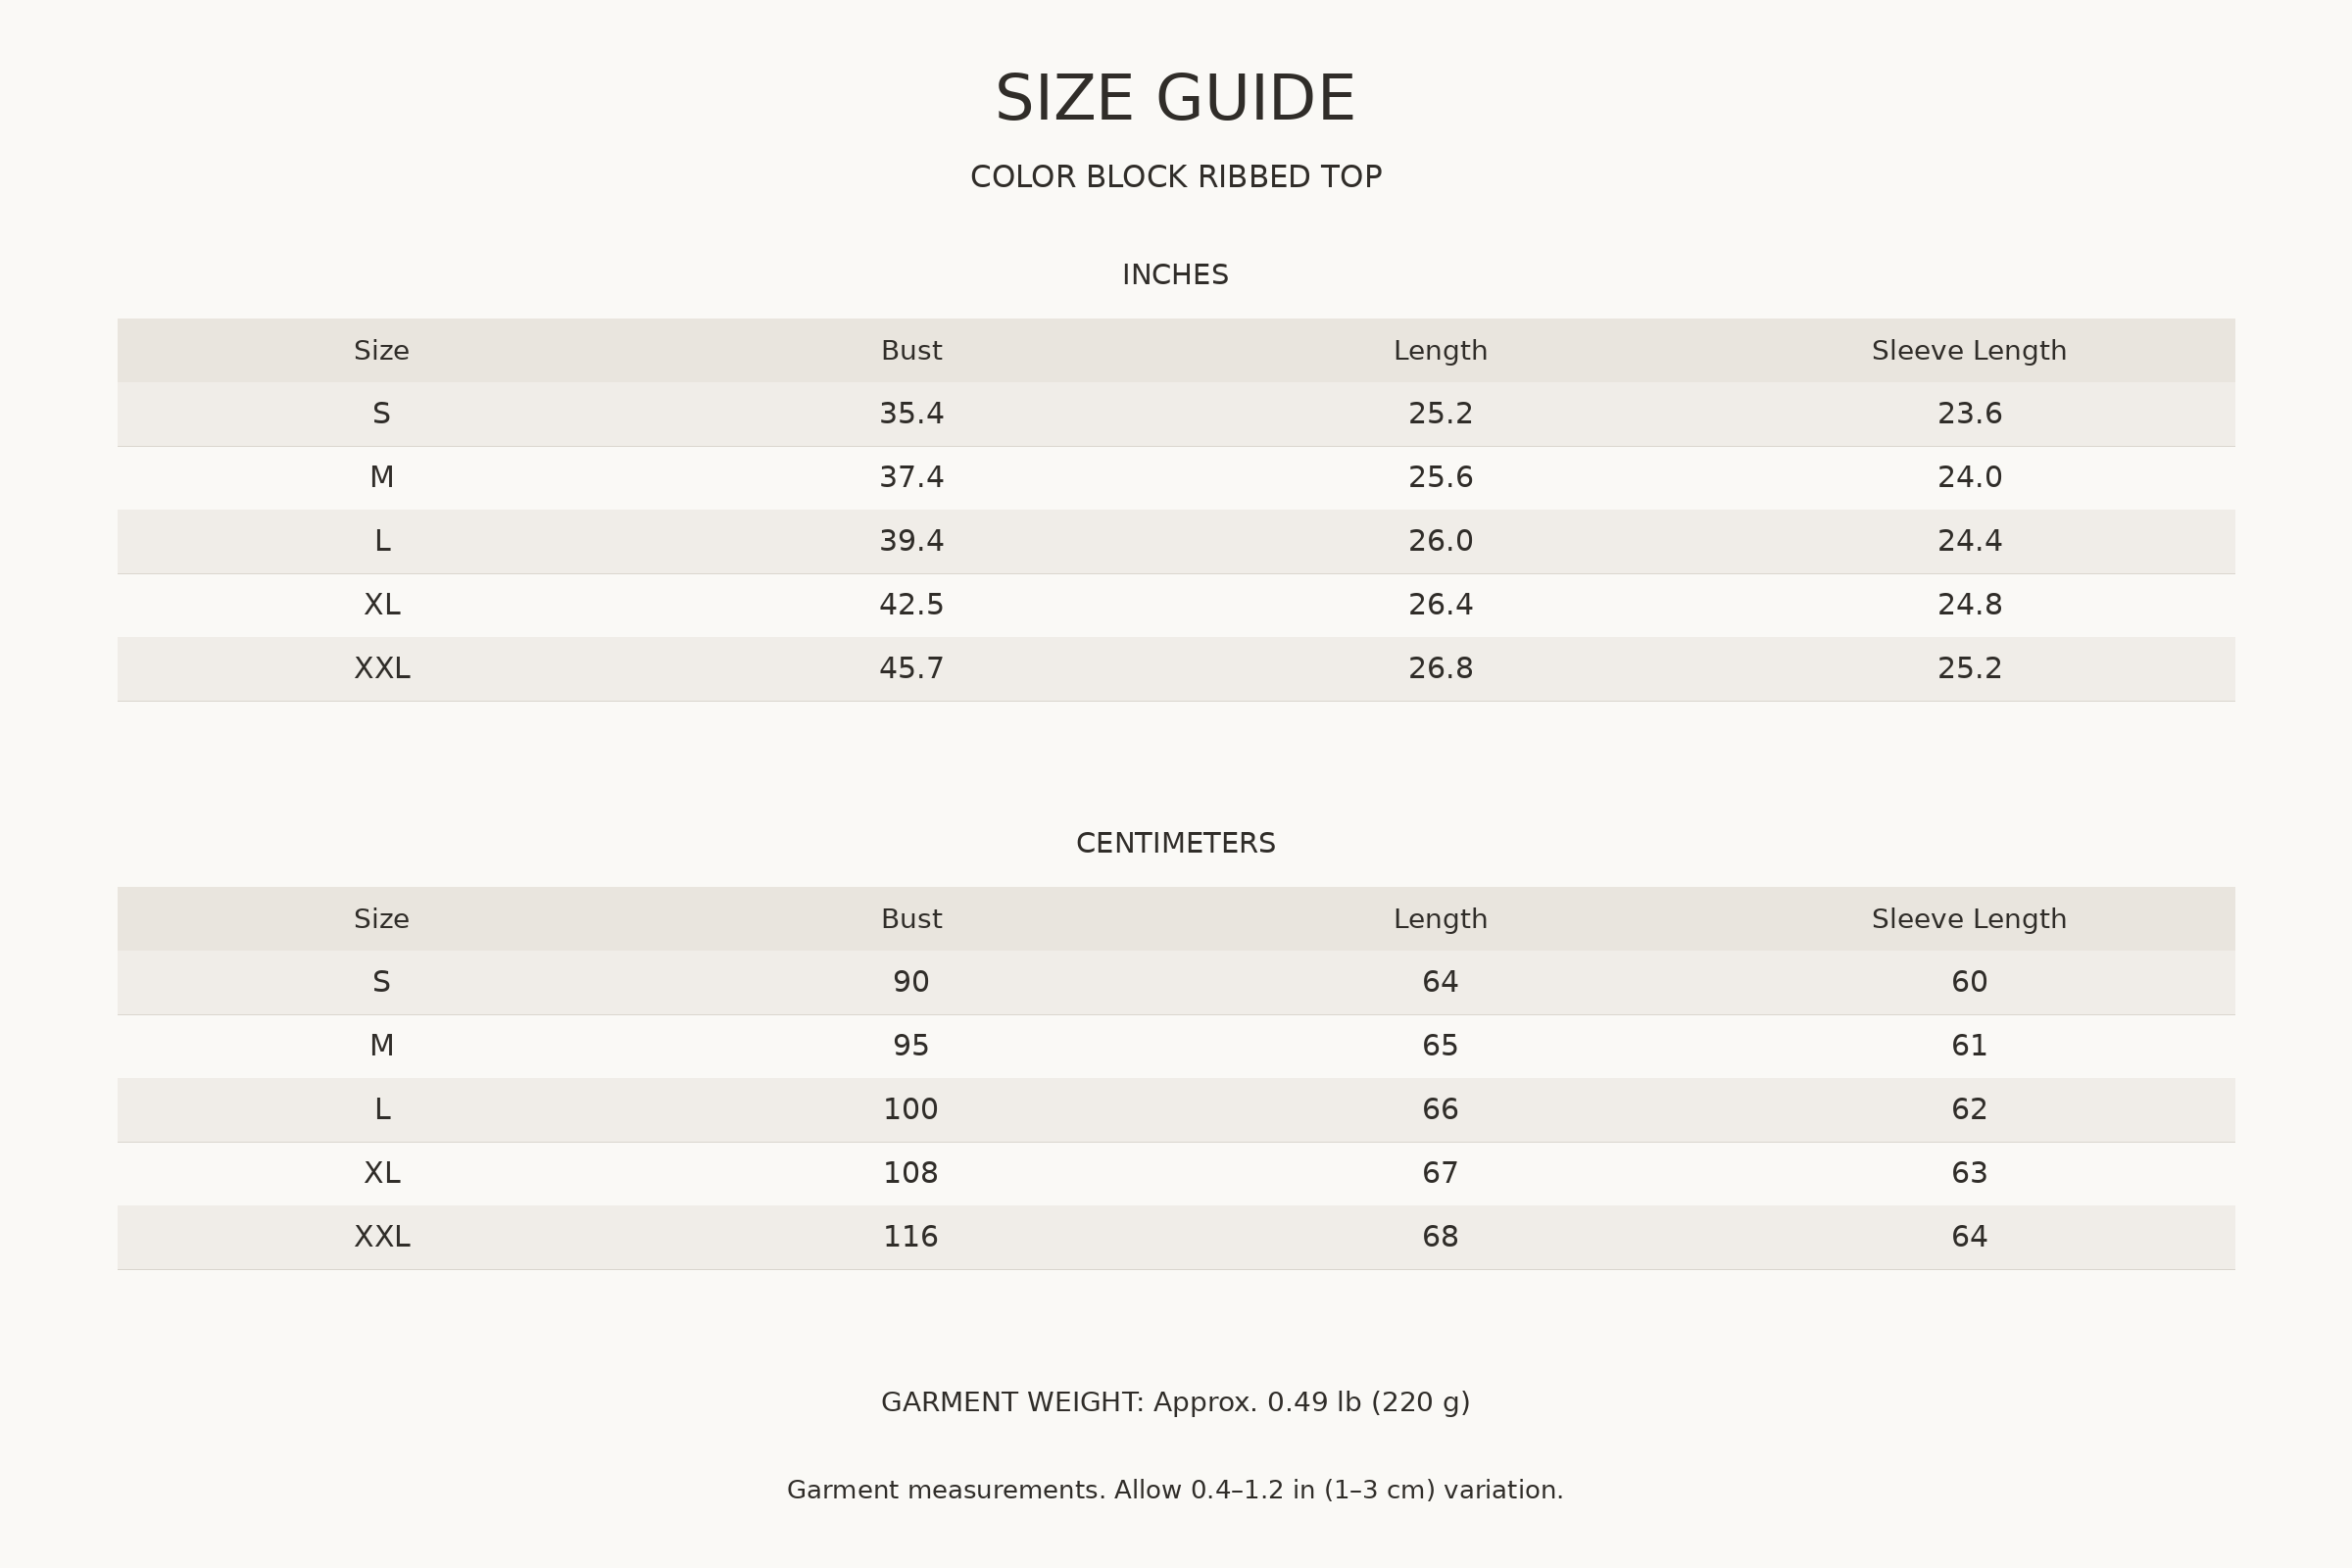Viewport: 2352px width, 1568px height.
Task: Click Length column header in centimeters table
Action: [x=1440, y=919]
